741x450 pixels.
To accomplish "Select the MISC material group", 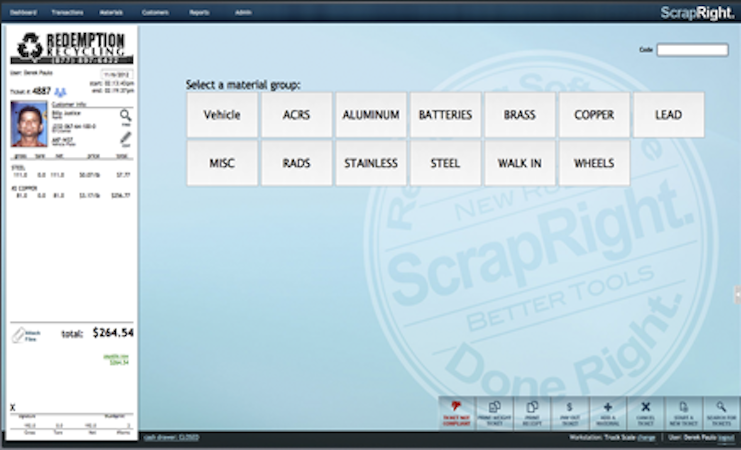I will click(x=222, y=163).
